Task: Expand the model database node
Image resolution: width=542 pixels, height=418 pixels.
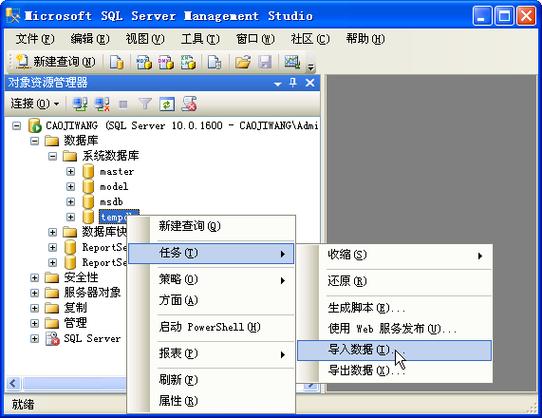Action: coord(71,187)
